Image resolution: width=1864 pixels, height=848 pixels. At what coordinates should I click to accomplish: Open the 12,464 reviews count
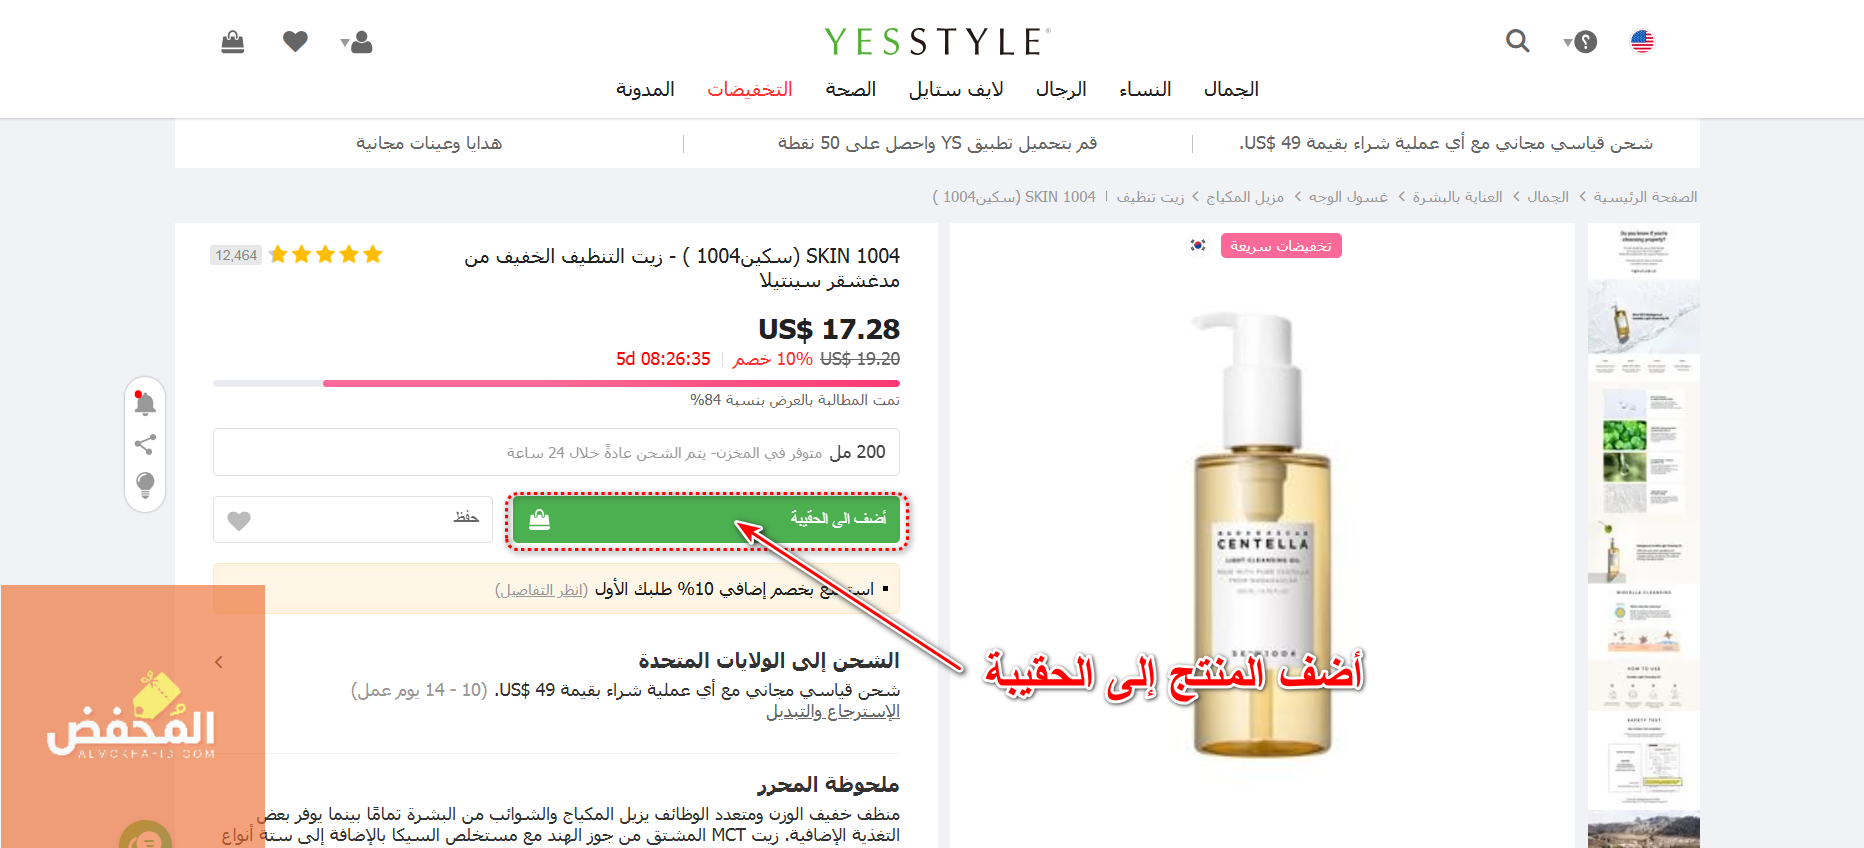(236, 255)
